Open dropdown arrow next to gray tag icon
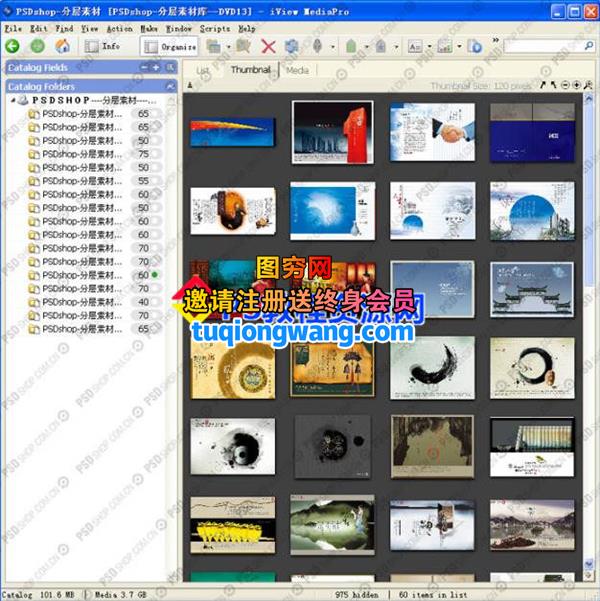The height and width of the screenshot is (601, 600). [x=396, y=47]
